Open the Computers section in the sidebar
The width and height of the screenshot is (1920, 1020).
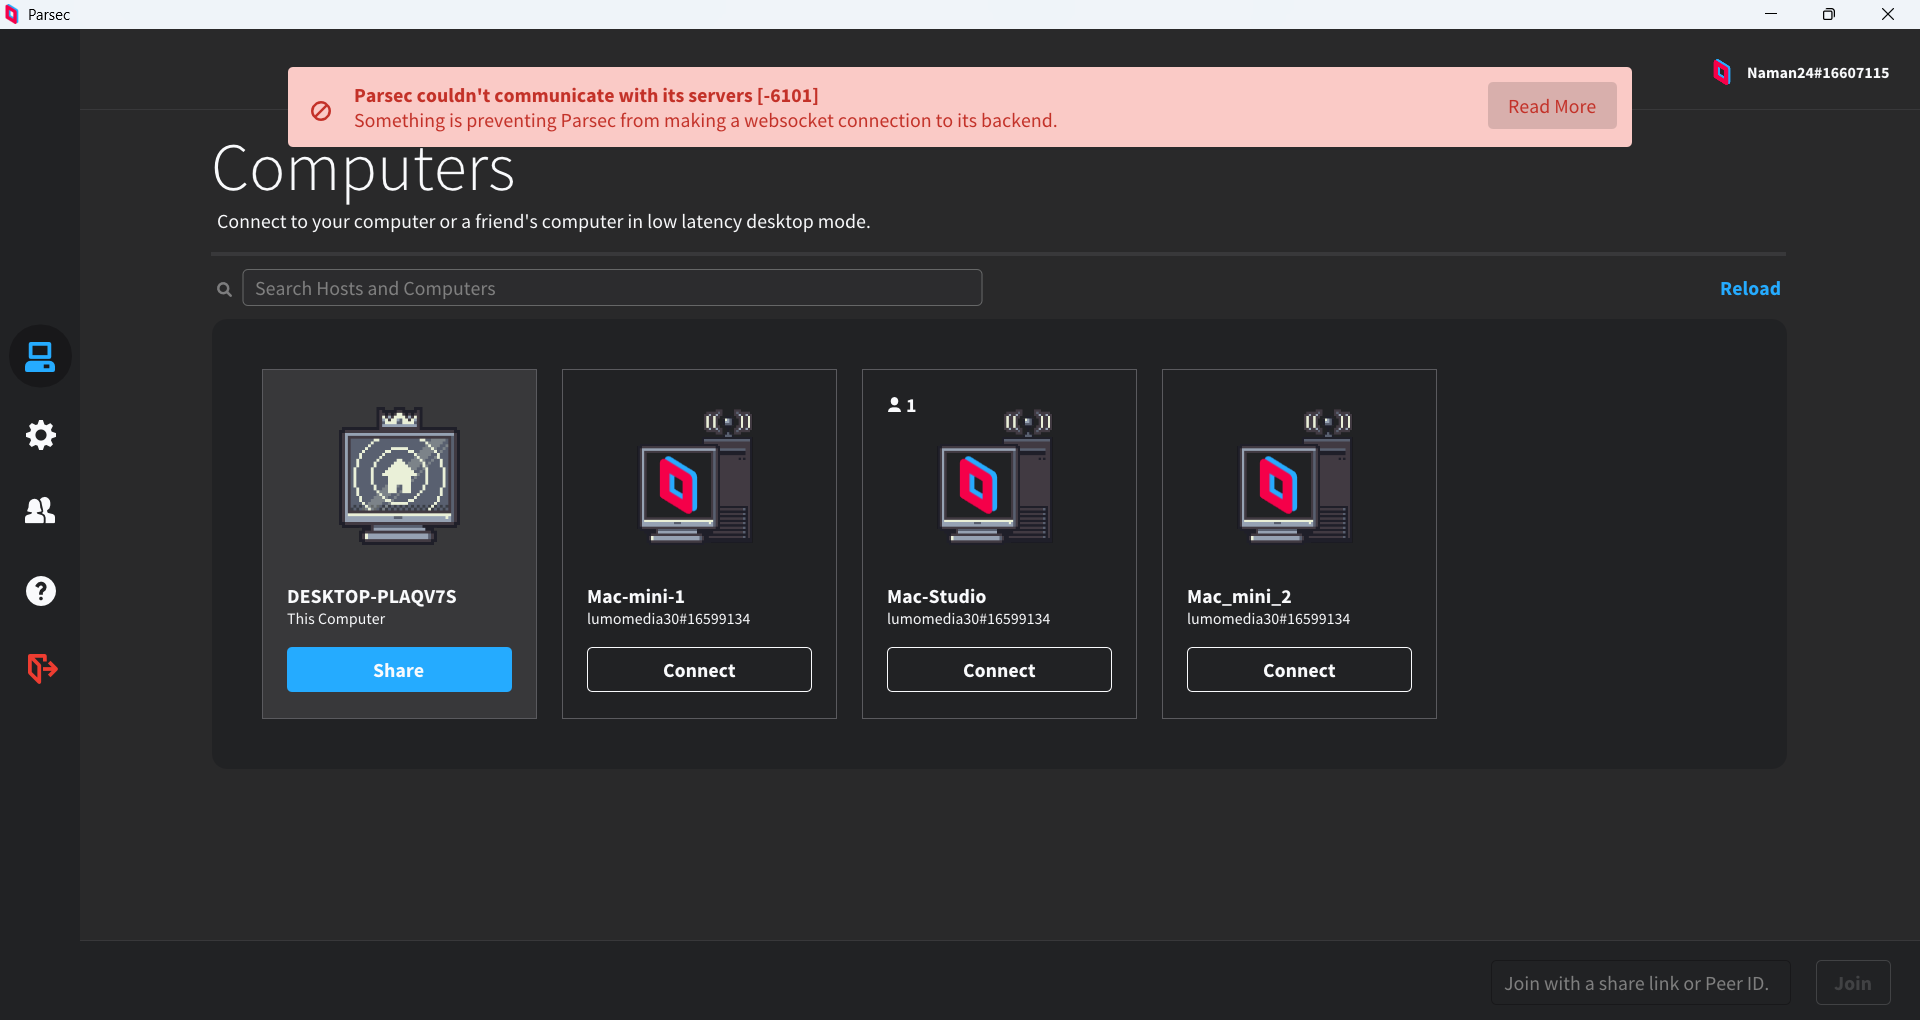(x=40, y=357)
